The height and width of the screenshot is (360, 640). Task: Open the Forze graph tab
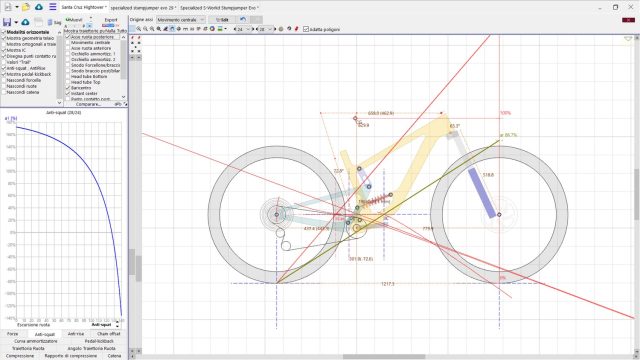coord(13,334)
